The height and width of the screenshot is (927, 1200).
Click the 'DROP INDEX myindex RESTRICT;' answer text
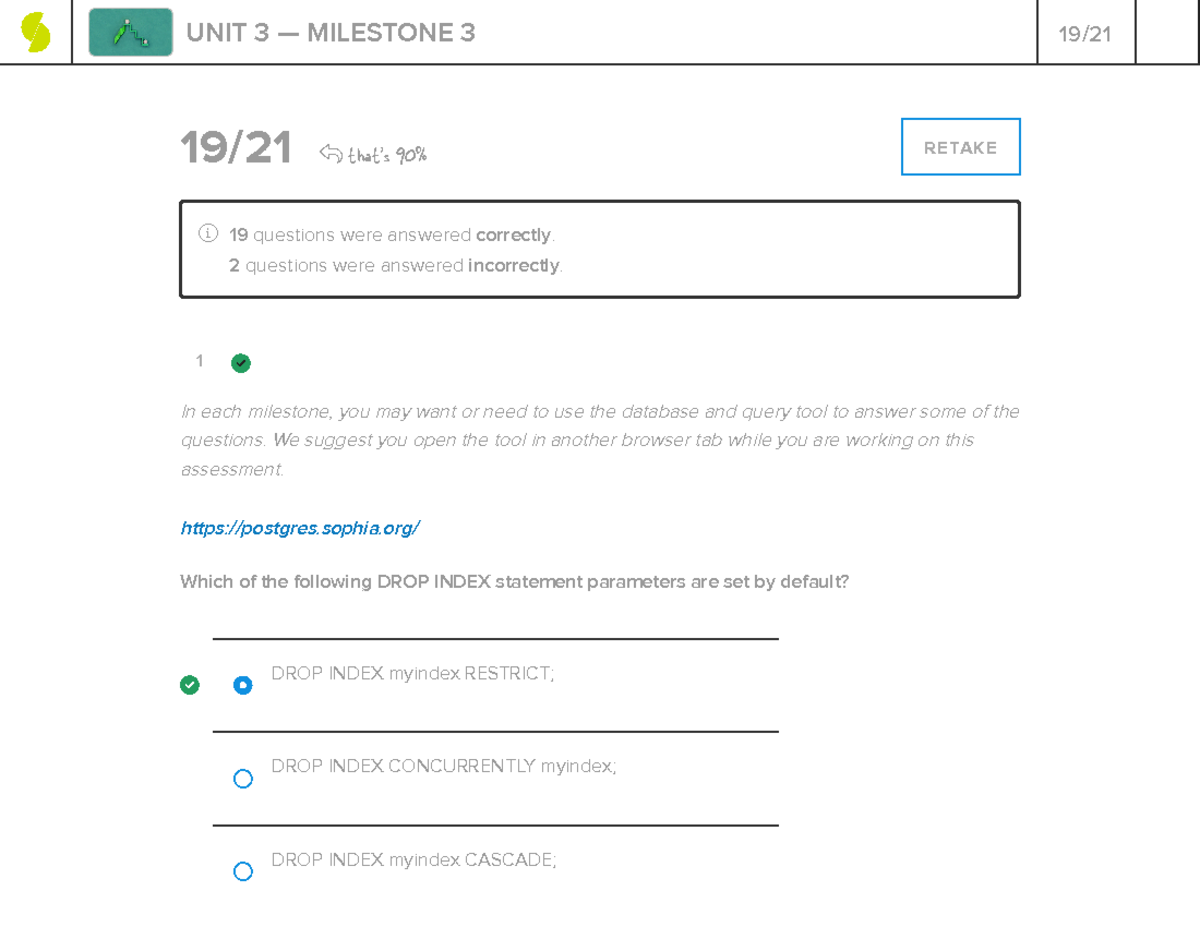point(412,674)
